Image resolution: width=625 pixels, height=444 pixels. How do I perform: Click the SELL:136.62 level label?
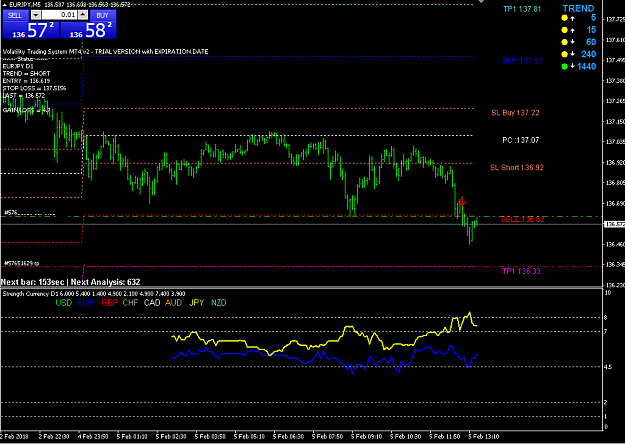click(x=523, y=219)
